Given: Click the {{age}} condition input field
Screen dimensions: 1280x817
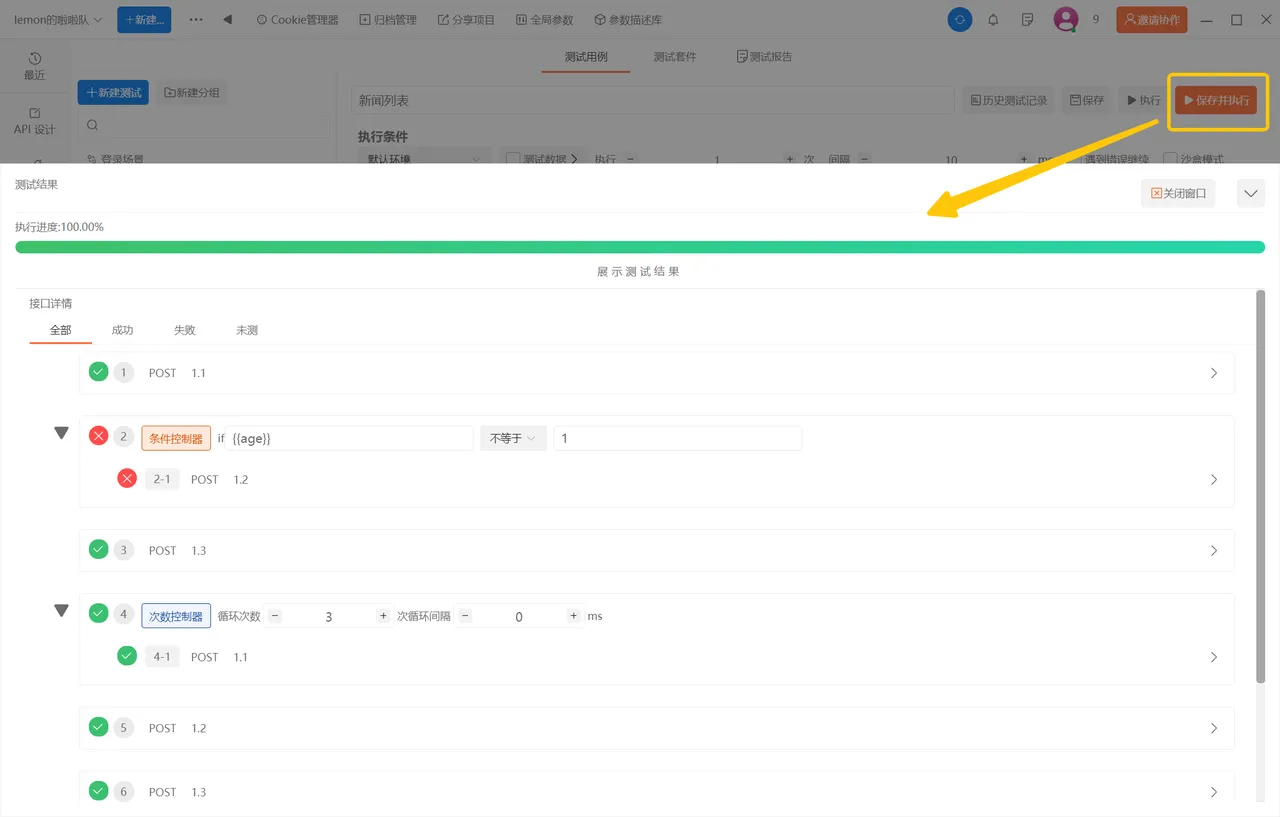Looking at the screenshot, I should (349, 438).
